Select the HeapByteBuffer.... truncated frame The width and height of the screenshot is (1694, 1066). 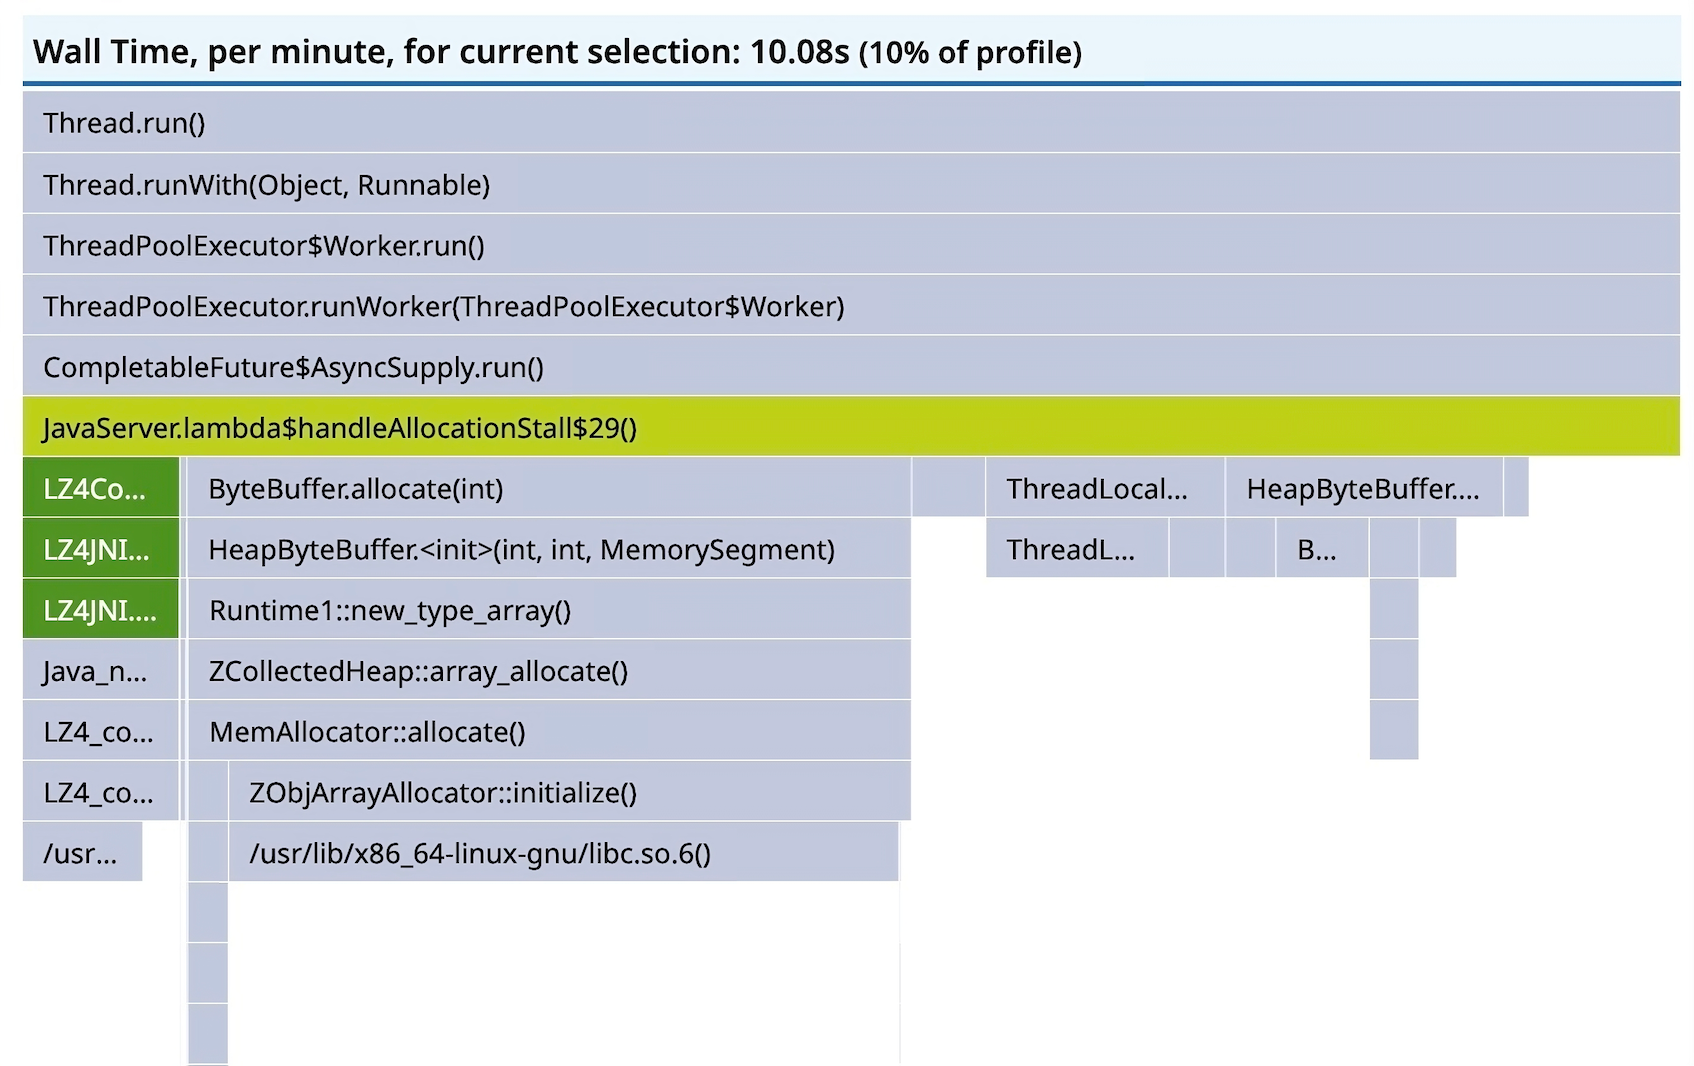point(1363,489)
